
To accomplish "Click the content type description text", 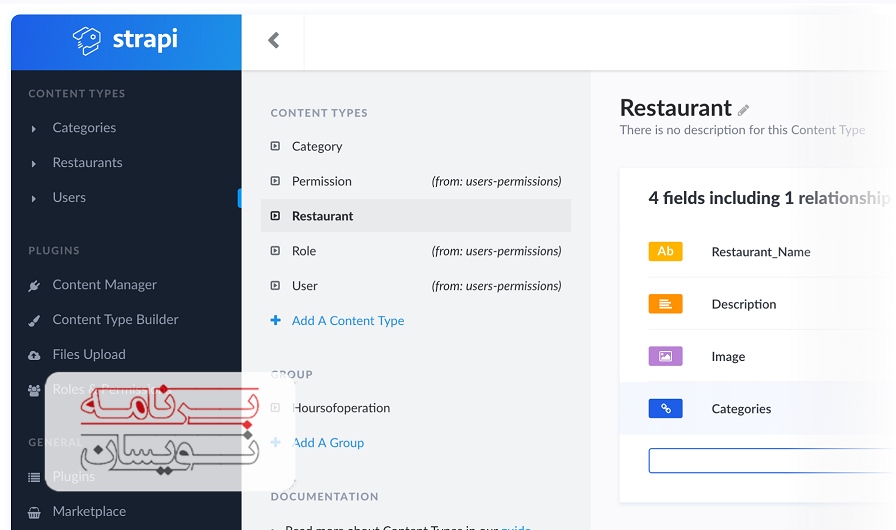I will pyautogui.click(x=742, y=130).
